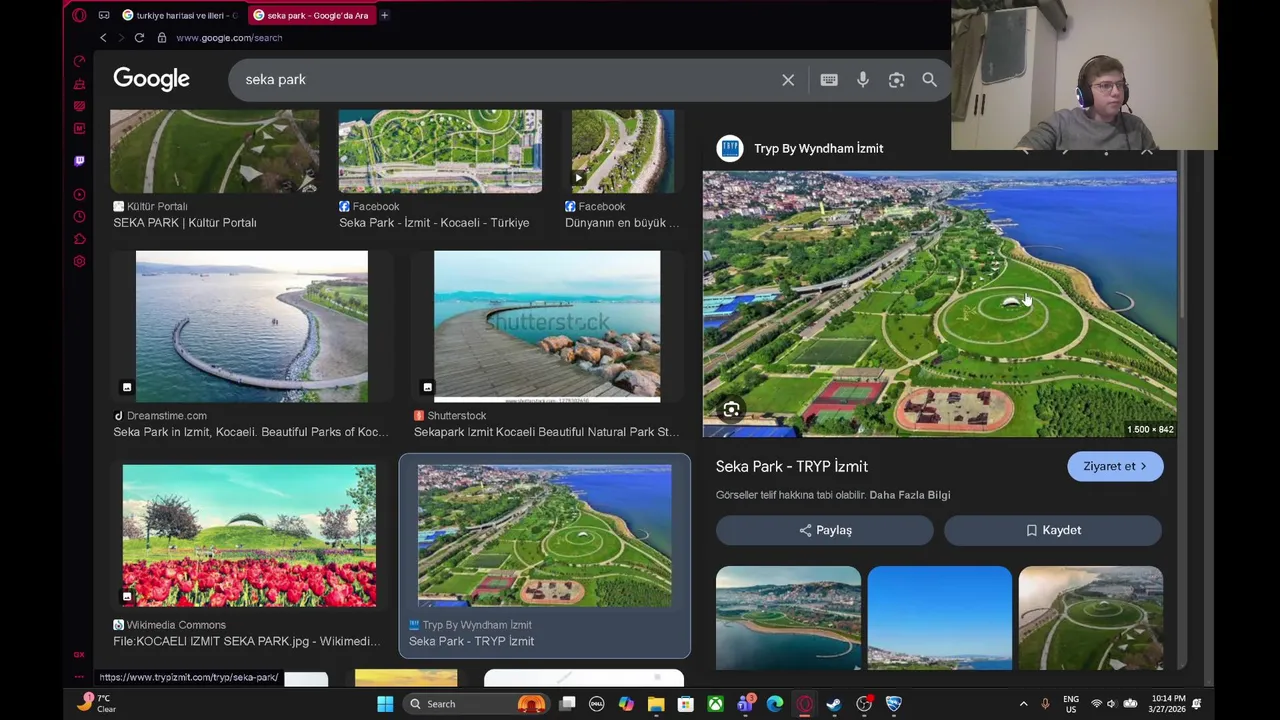Open first related image of coastal town
This screenshot has width=1280, height=720.
[788, 618]
